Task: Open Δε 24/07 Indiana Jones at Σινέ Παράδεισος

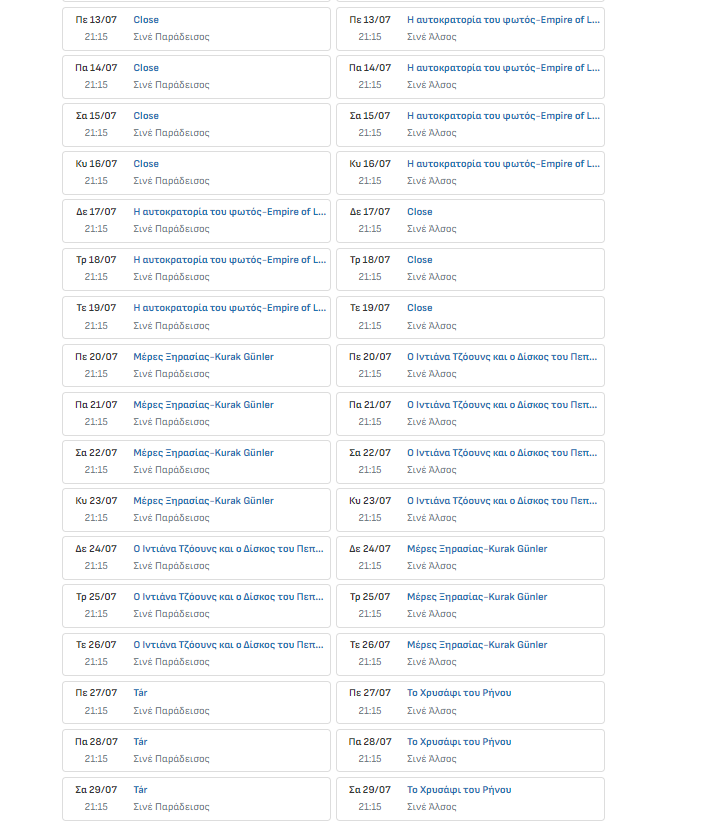Action: pos(229,549)
